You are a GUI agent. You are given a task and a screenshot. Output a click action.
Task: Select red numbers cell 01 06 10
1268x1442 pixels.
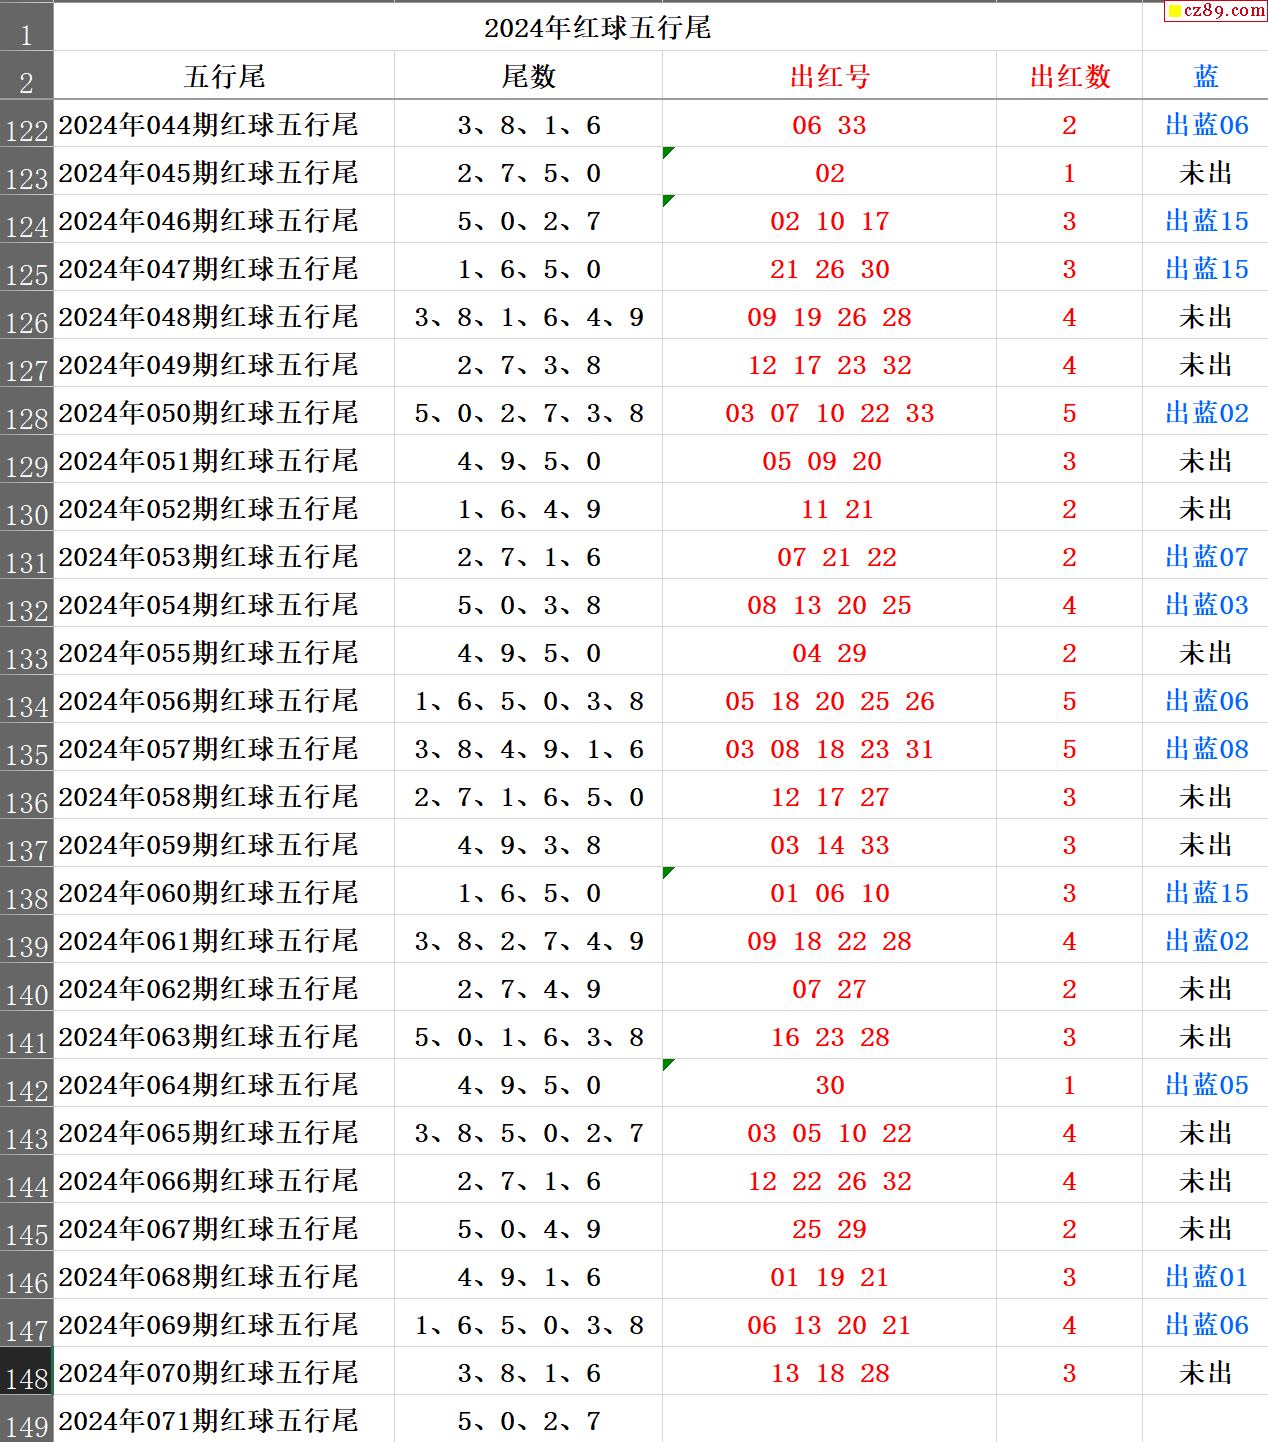click(829, 892)
